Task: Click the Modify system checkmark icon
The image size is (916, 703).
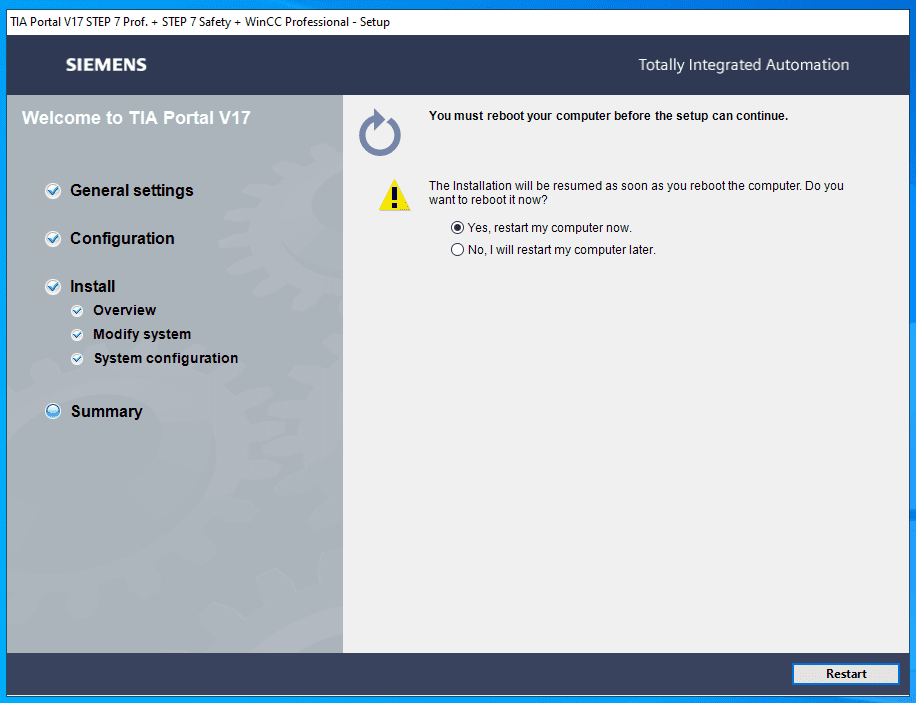Action: pos(77,335)
